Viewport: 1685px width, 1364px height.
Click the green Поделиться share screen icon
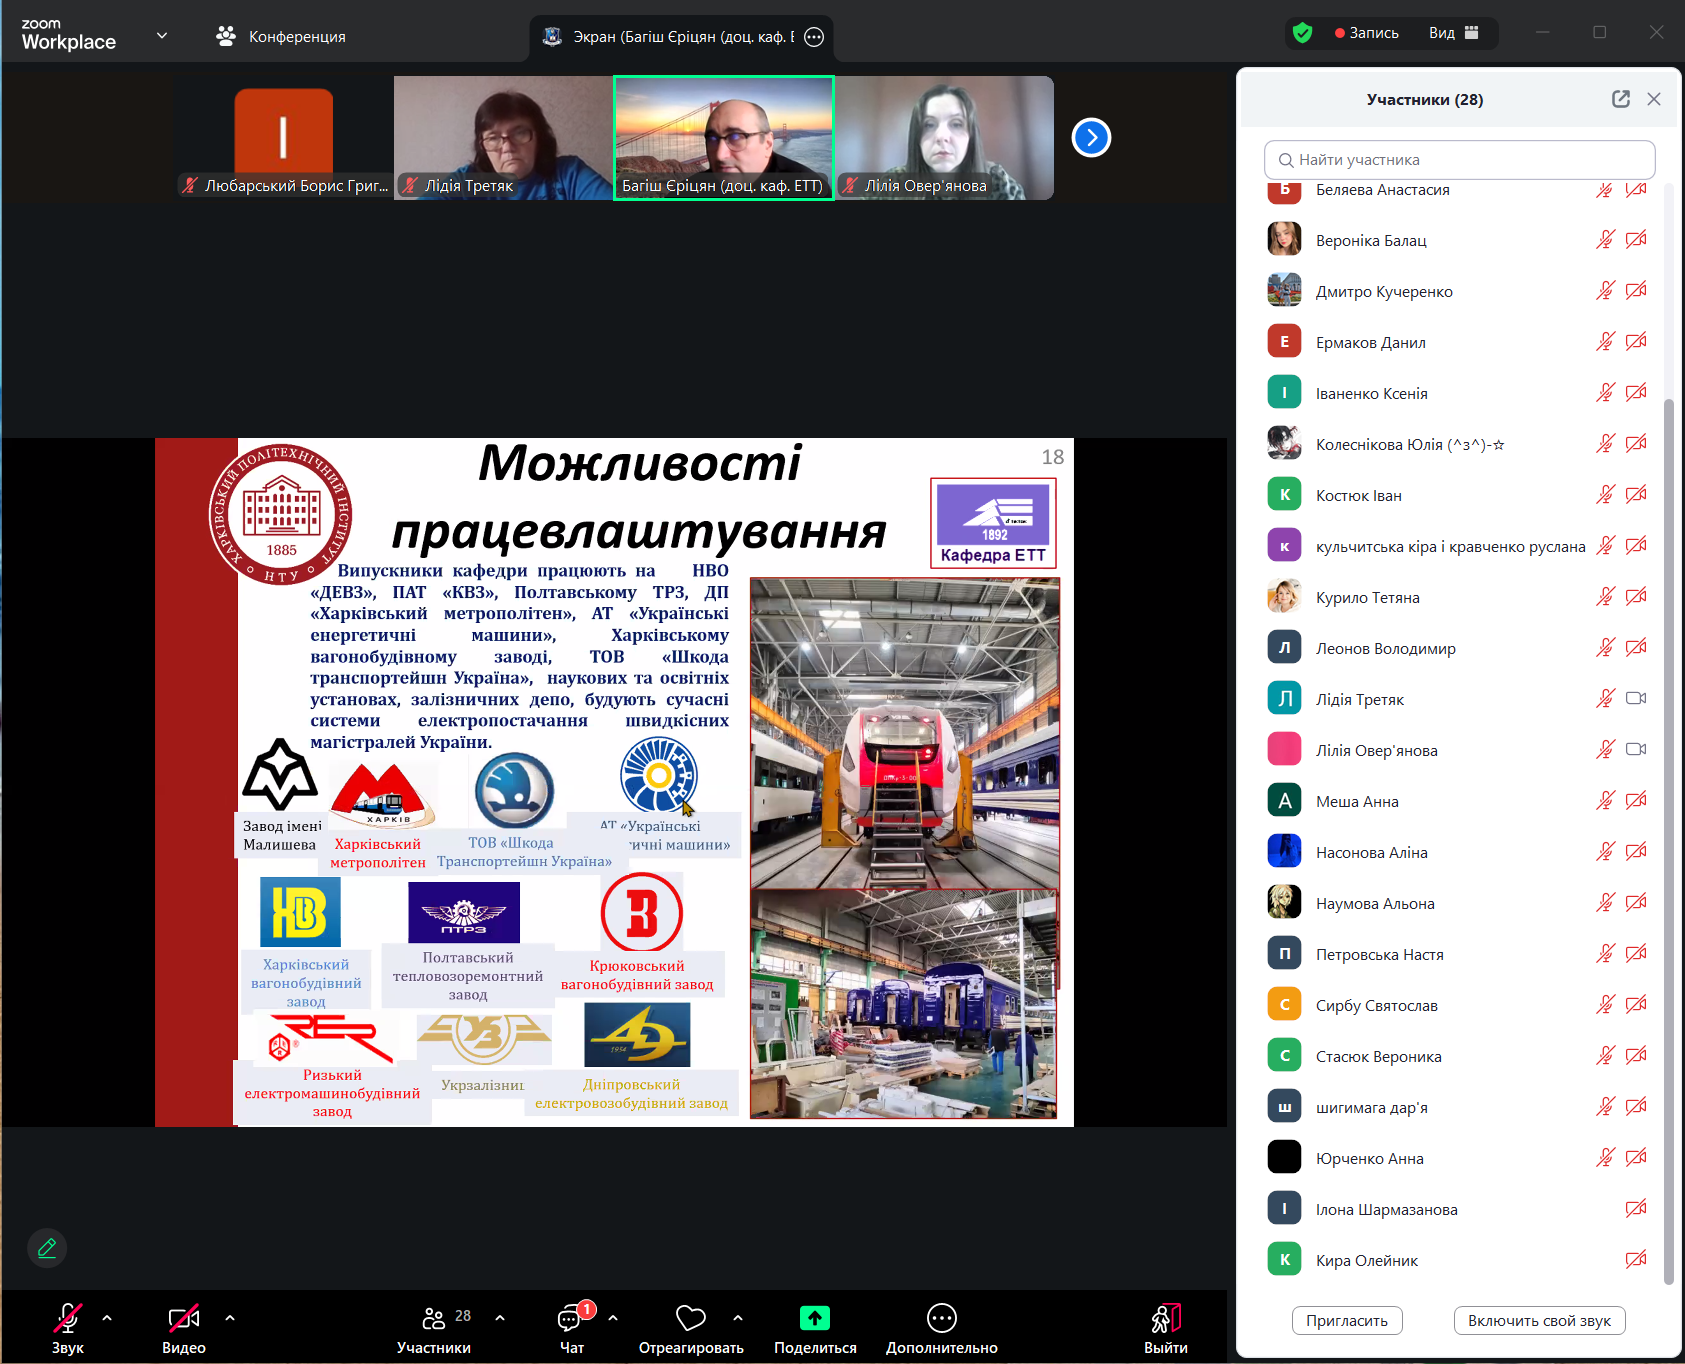815,1318
